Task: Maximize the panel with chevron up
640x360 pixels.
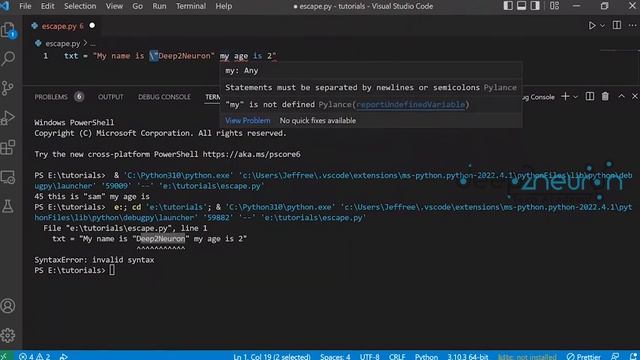Action: (621, 96)
